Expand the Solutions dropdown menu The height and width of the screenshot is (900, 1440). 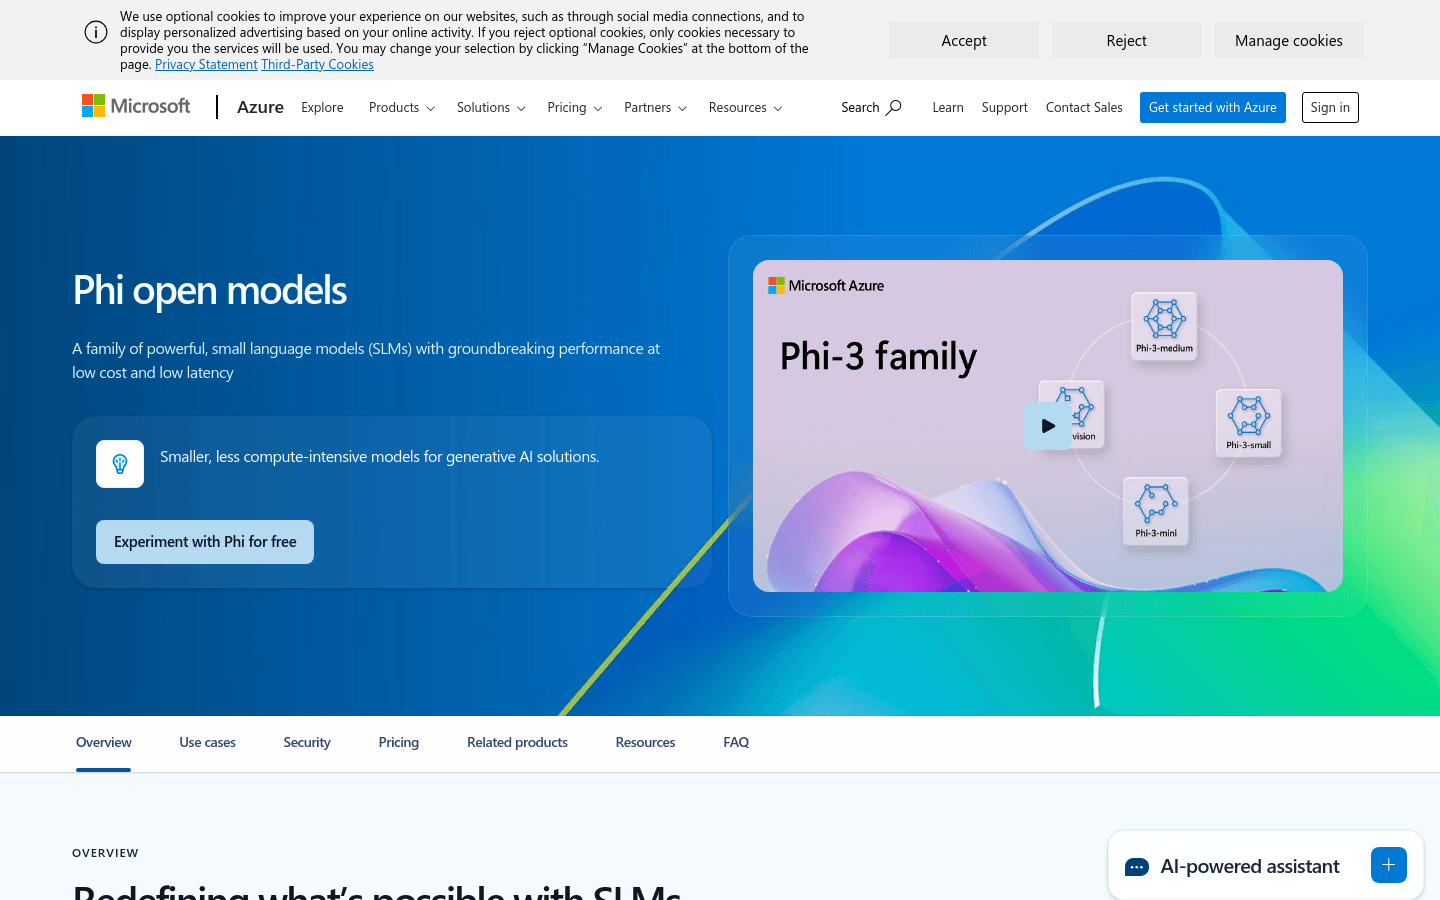pos(491,107)
